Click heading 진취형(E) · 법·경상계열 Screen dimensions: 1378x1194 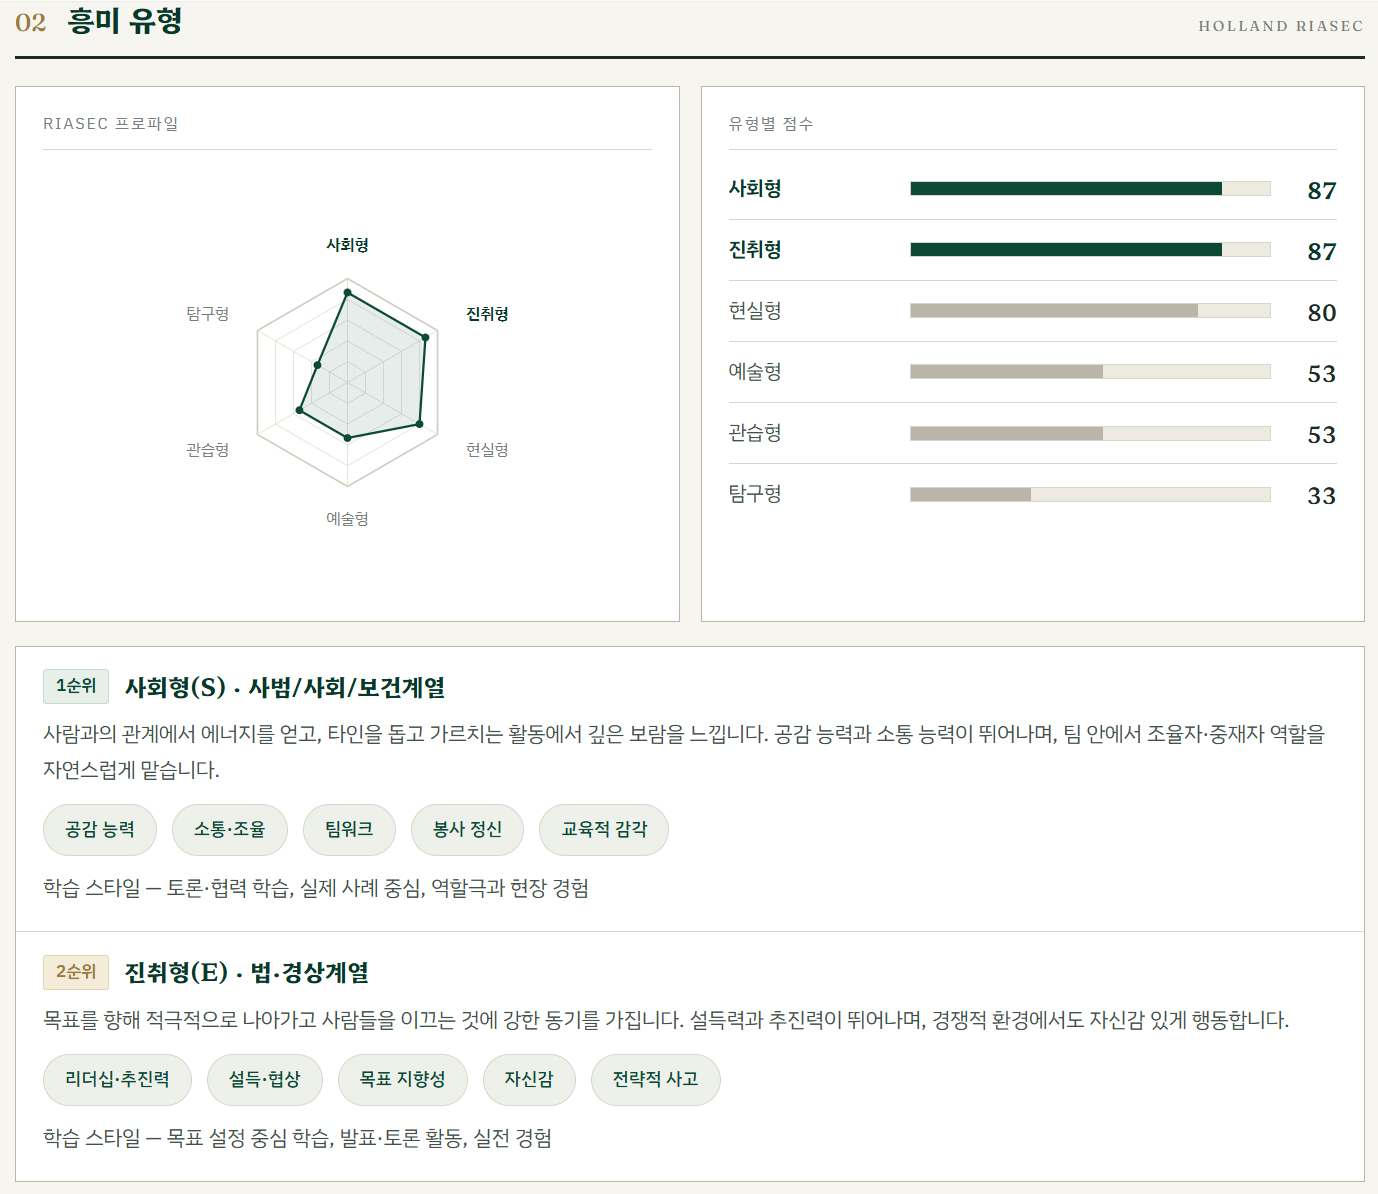click(x=247, y=973)
